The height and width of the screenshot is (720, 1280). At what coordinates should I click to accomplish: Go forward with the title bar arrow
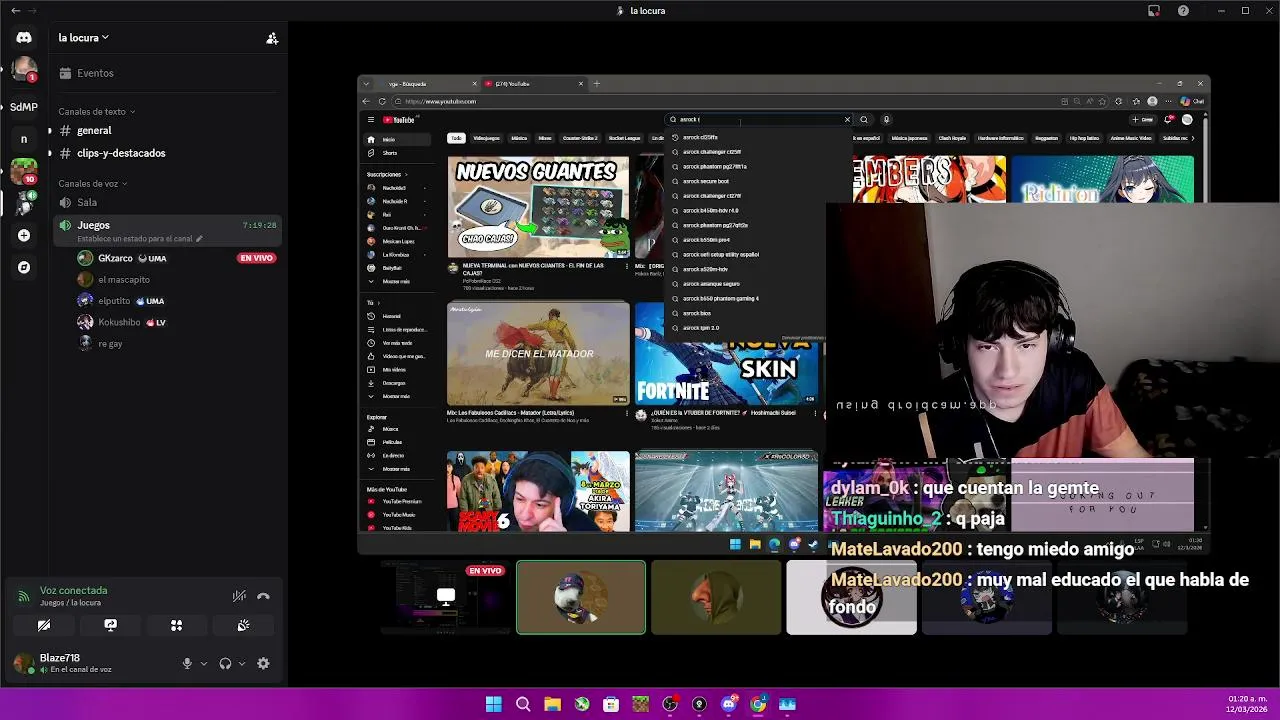(x=33, y=10)
